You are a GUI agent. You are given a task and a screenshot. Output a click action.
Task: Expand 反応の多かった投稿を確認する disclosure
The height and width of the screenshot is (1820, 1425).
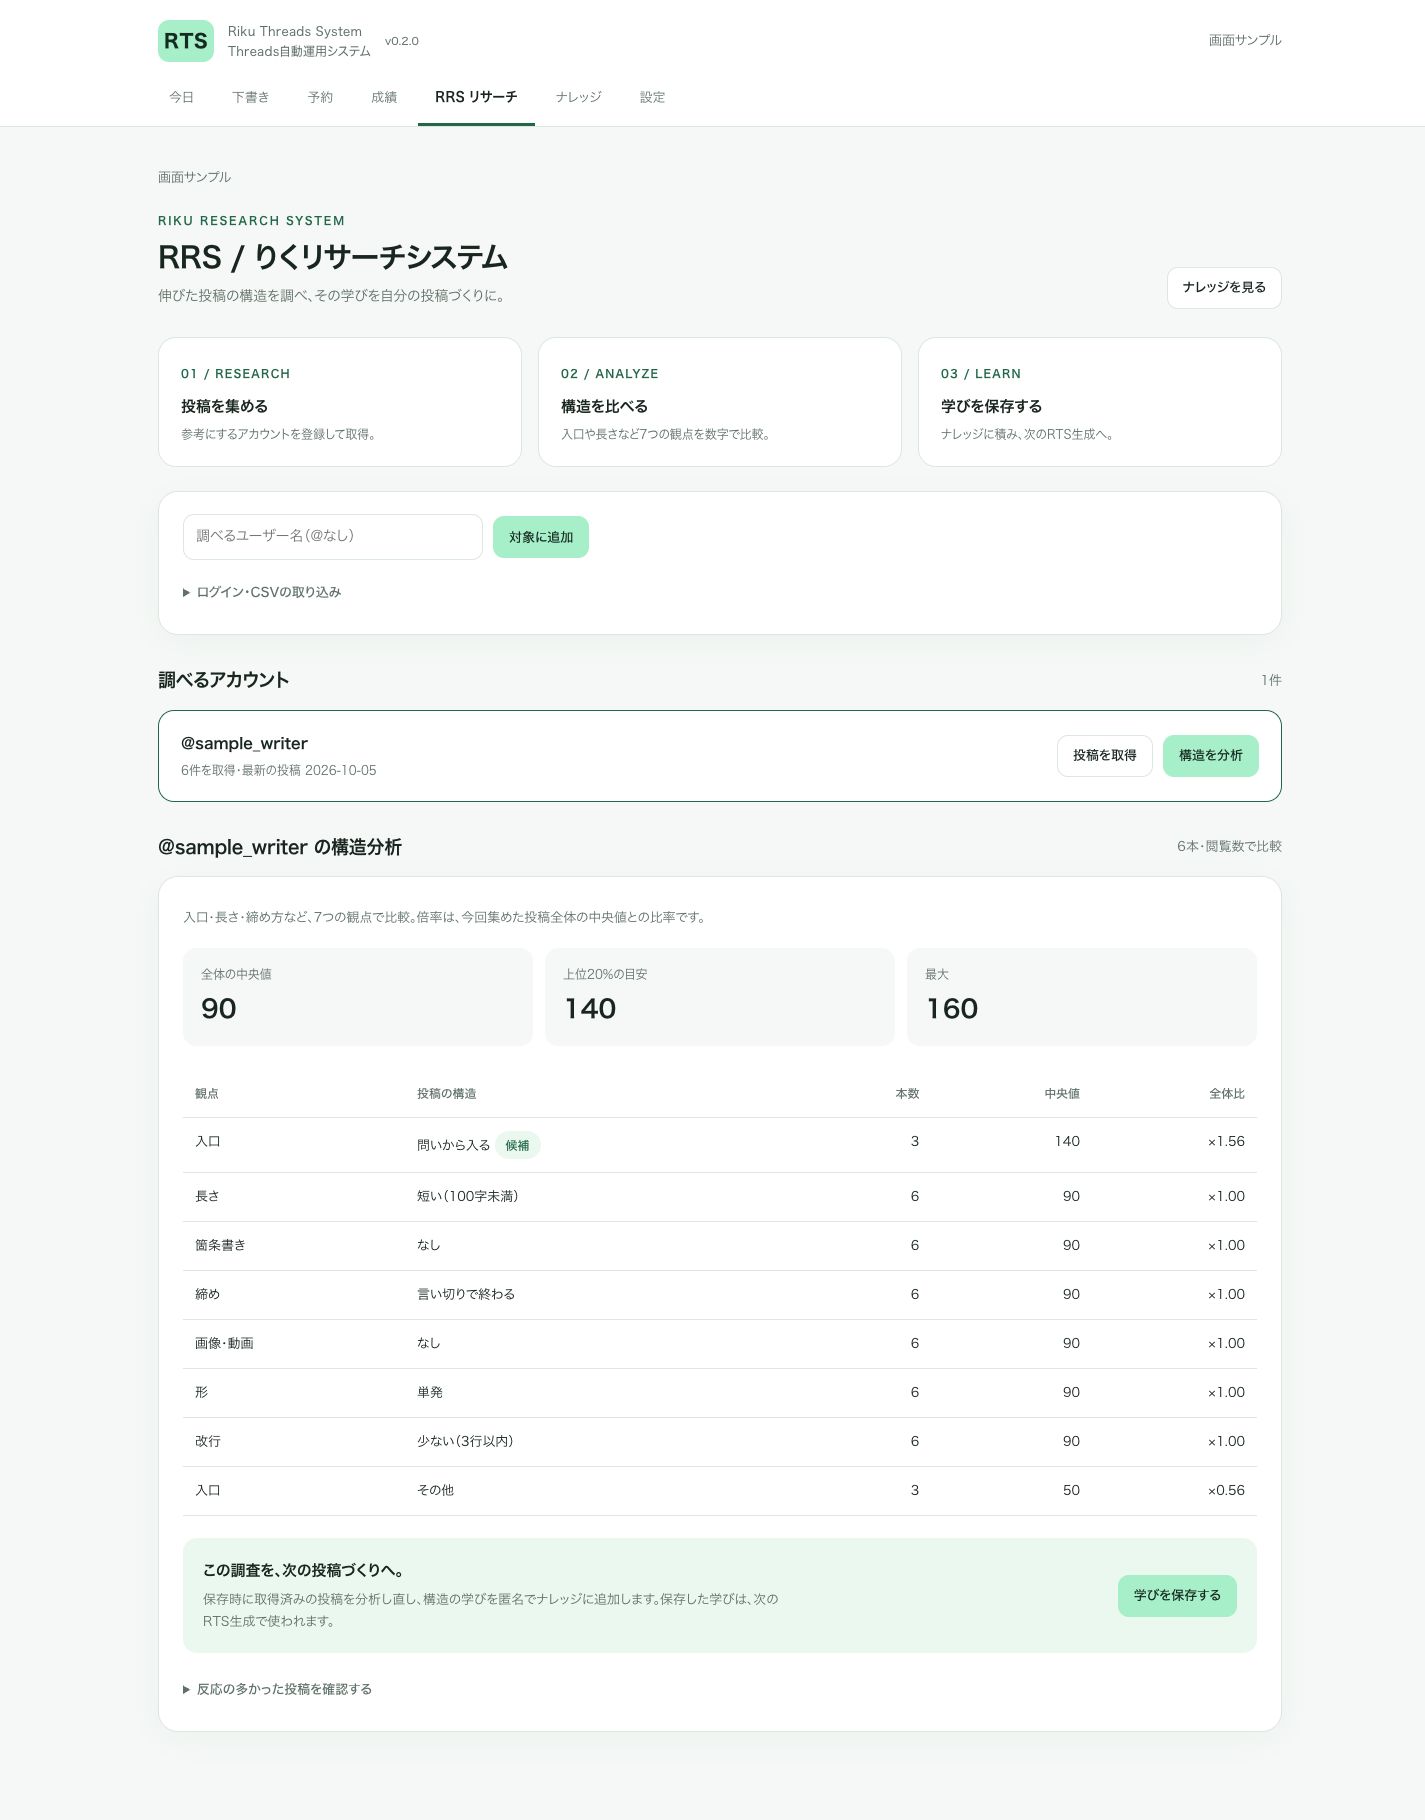pyautogui.click(x=277, y=1689)
